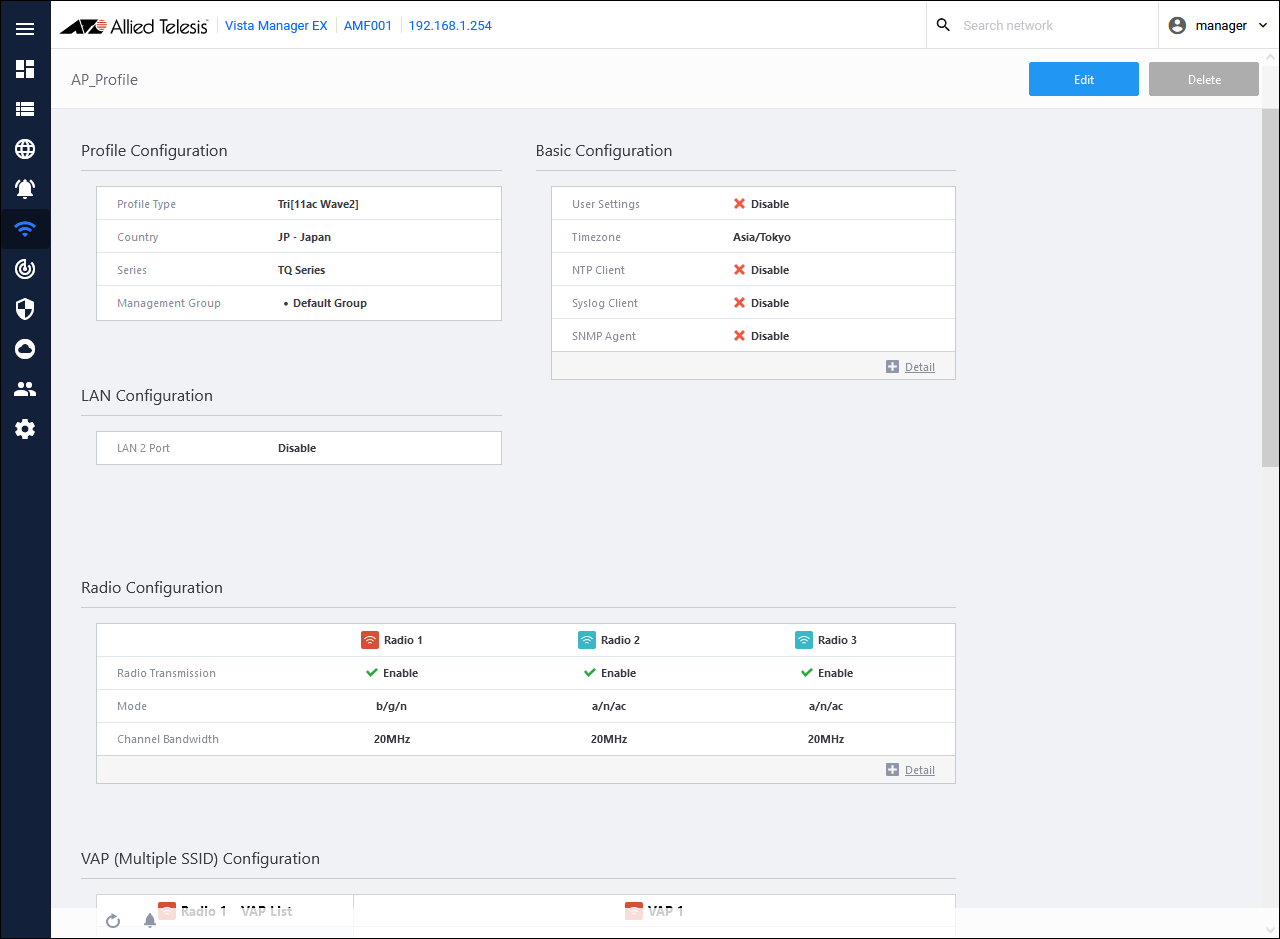Click the 192.168.1.254 address link

[x=450, y=26]
